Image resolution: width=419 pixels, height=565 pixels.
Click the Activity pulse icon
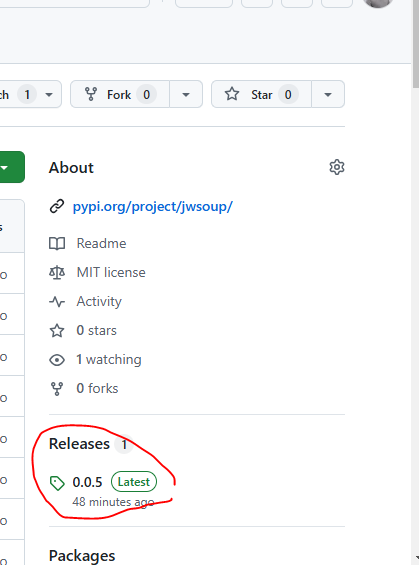57,302
